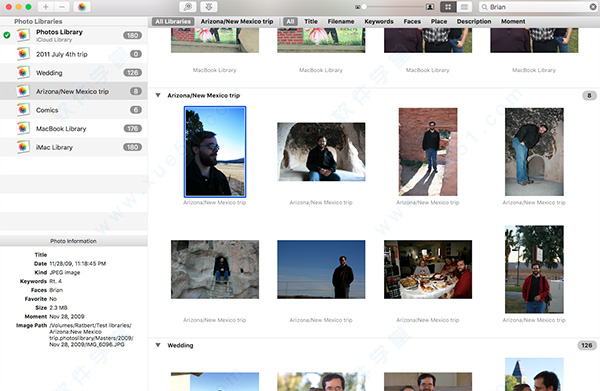Filter search by Description
Image resolution: width=600 pixels, height=391 pixels.
coord(474,21)
